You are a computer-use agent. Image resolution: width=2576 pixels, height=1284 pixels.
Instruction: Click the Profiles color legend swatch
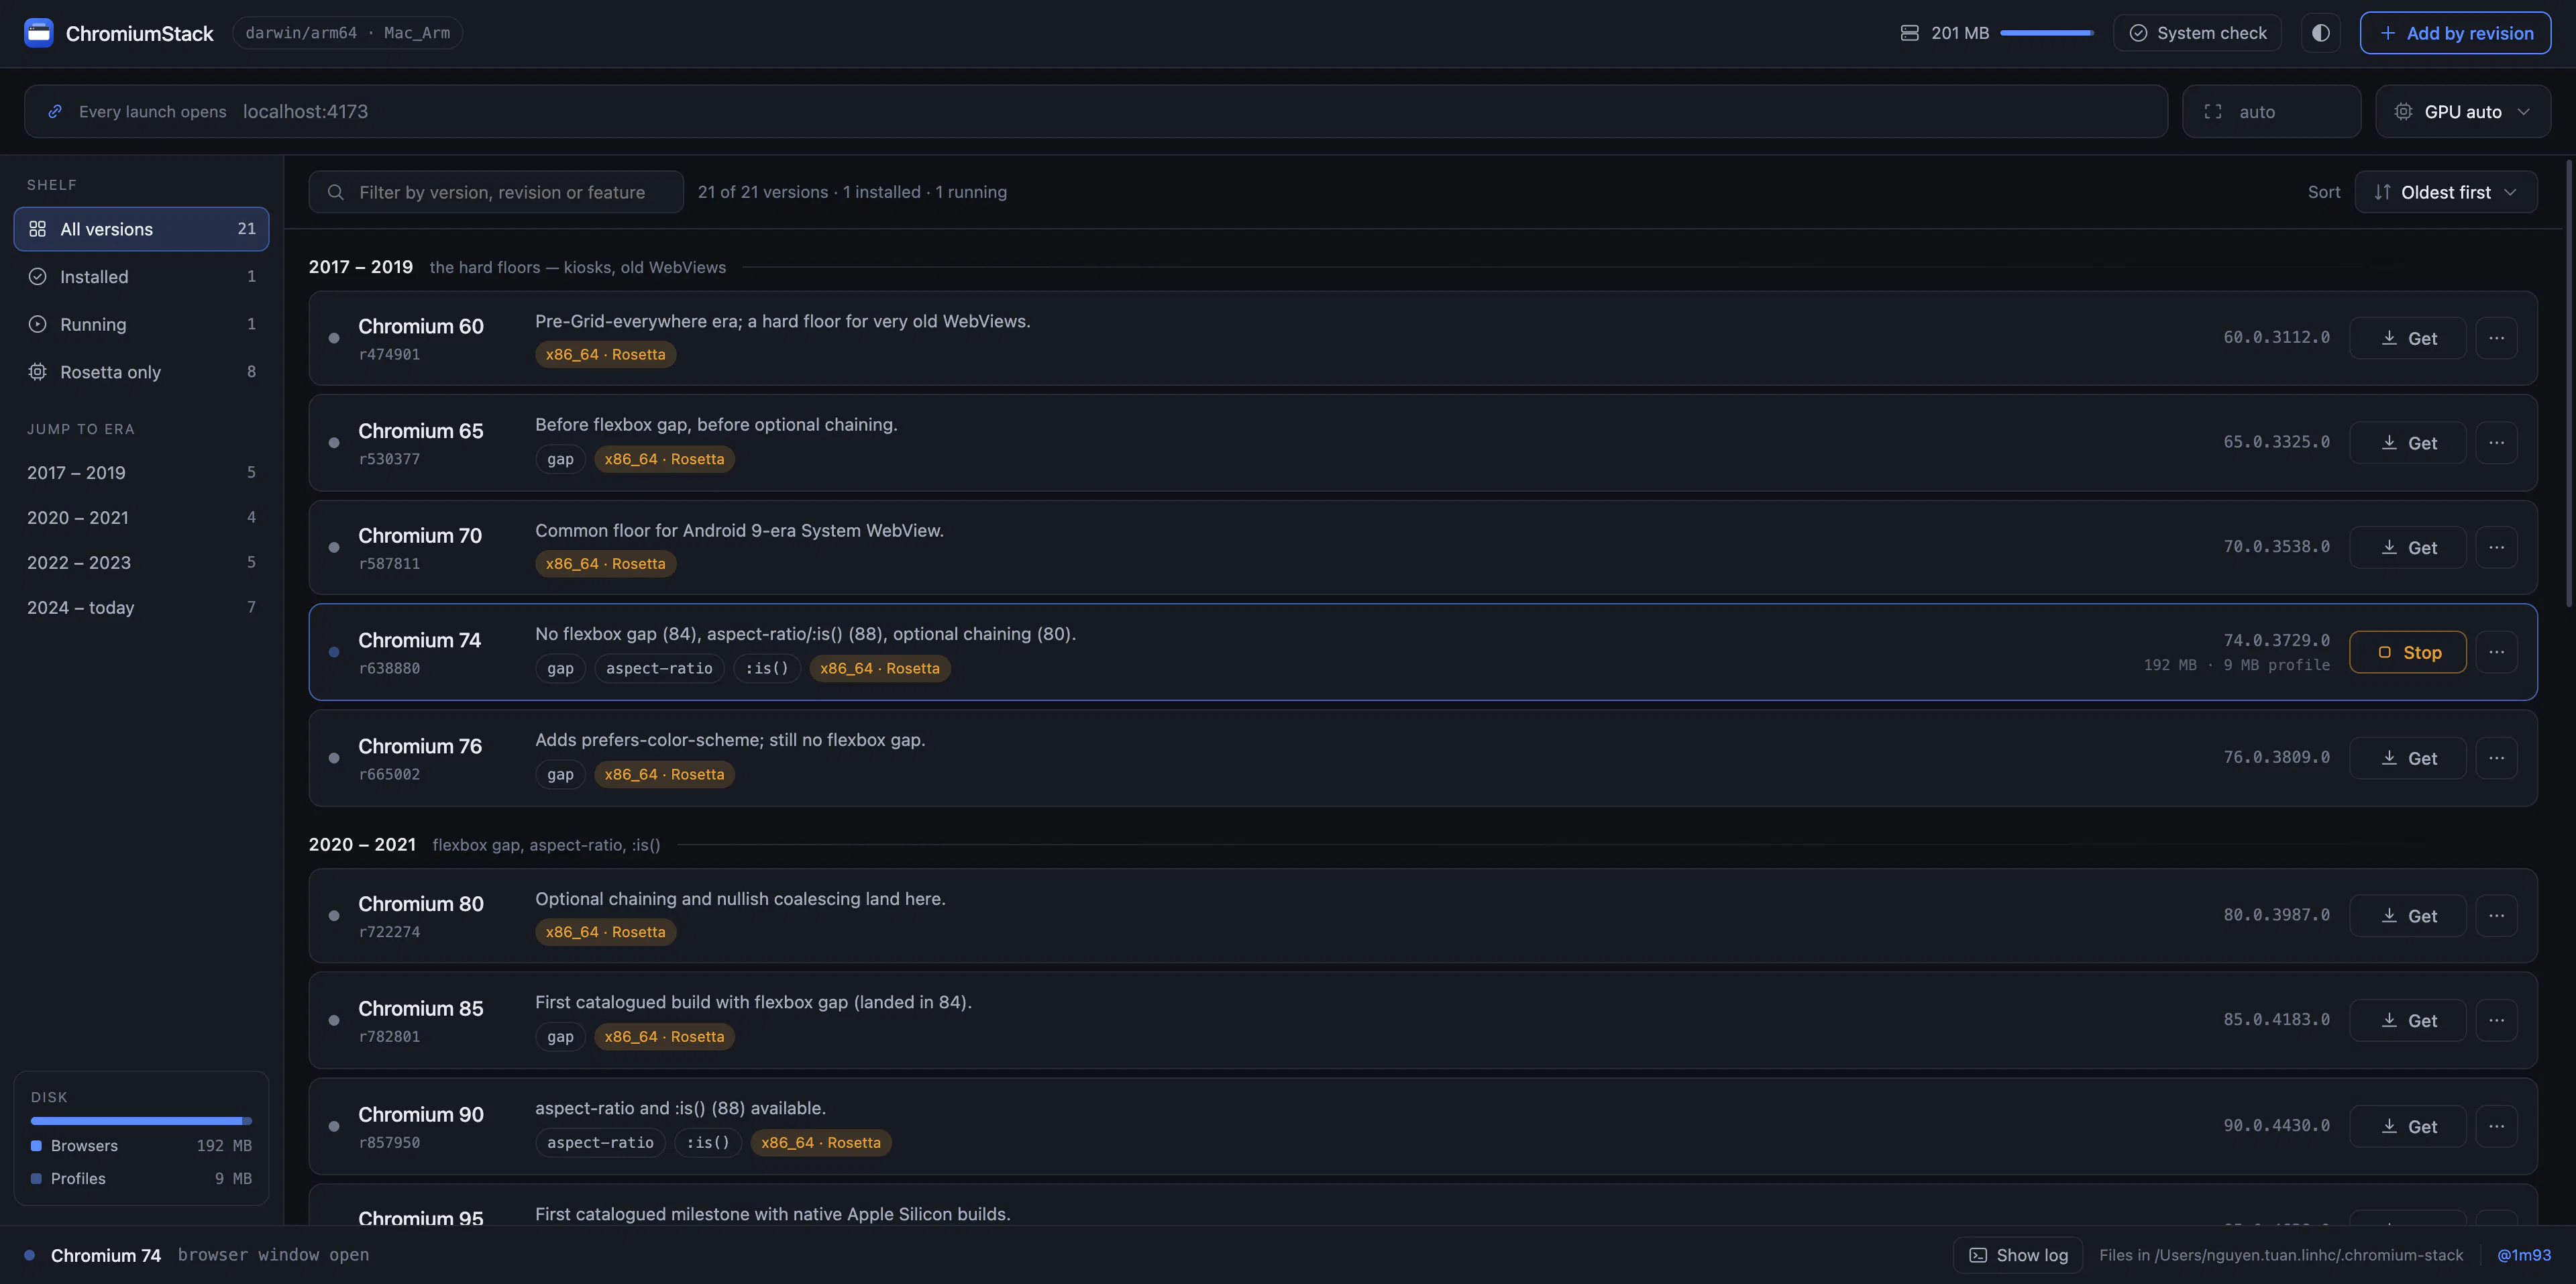tap(36, 1179)
